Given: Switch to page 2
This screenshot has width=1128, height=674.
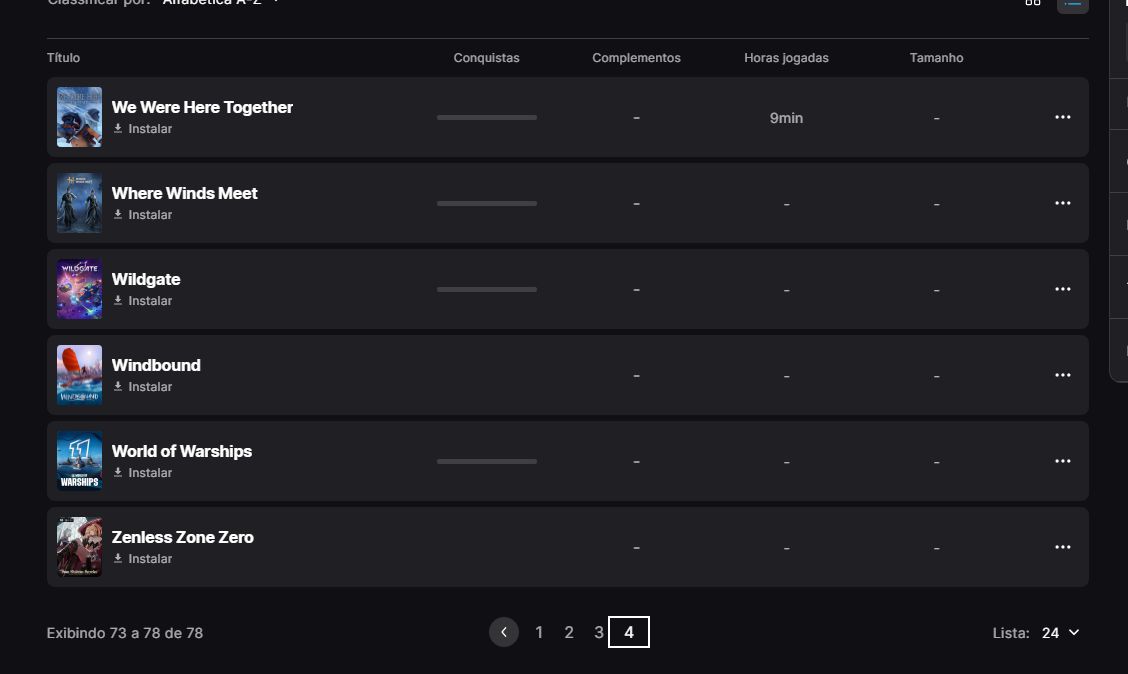Looking at the screenshot, I should (x=569, y=632).
